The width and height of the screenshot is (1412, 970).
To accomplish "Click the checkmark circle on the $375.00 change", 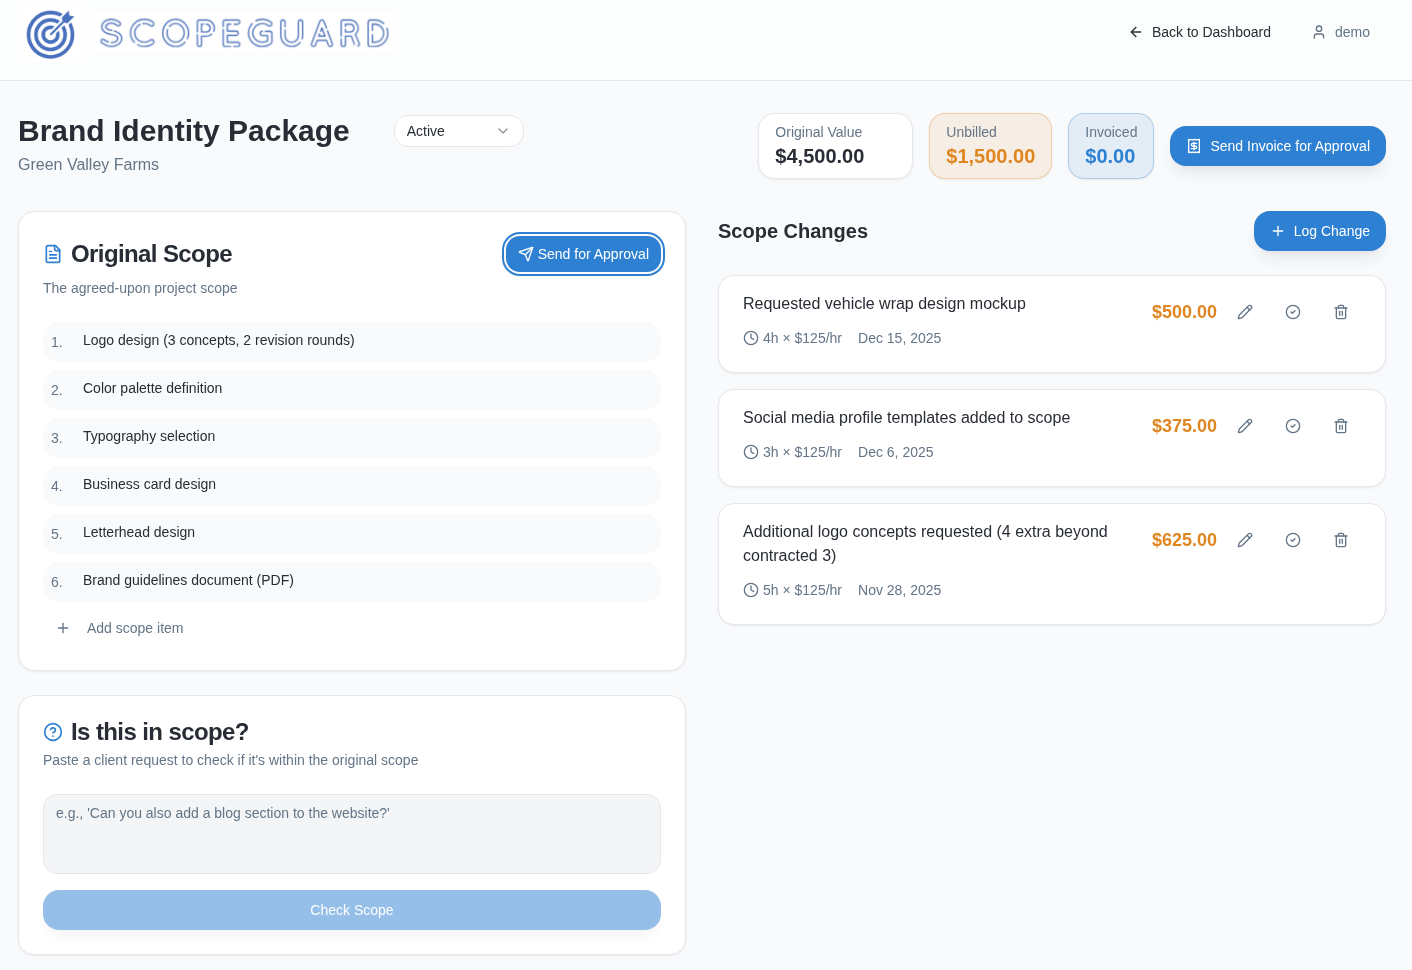I will point(1293,426).
